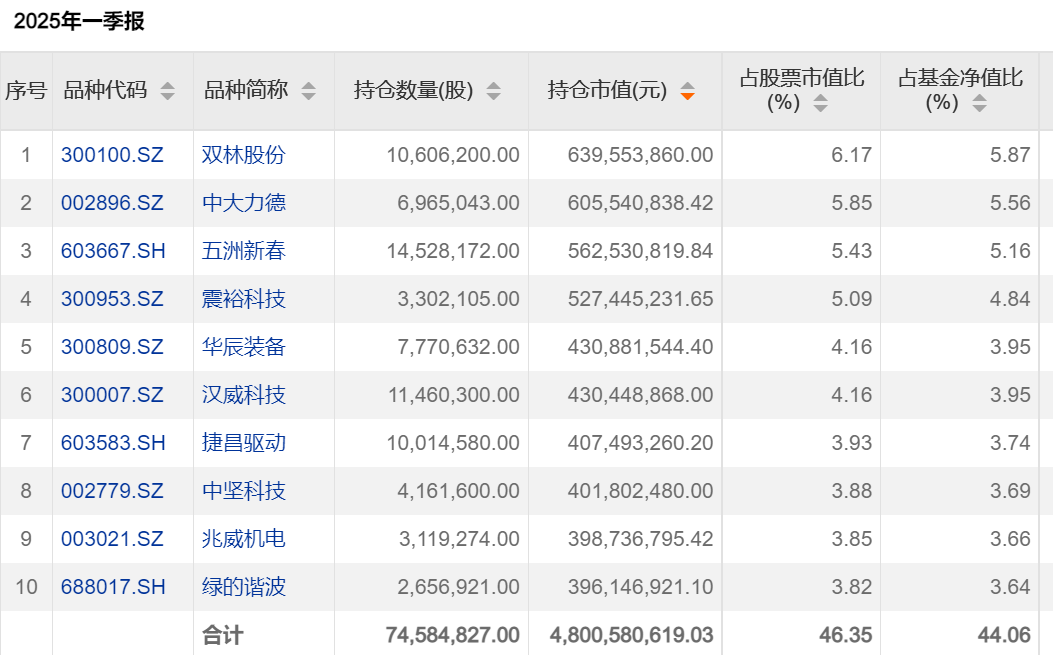The height and width of the screenshot is (655, 1053).
Task: Toggle 持仓市值(元) sort order arrow
Action: pos(687,91)
